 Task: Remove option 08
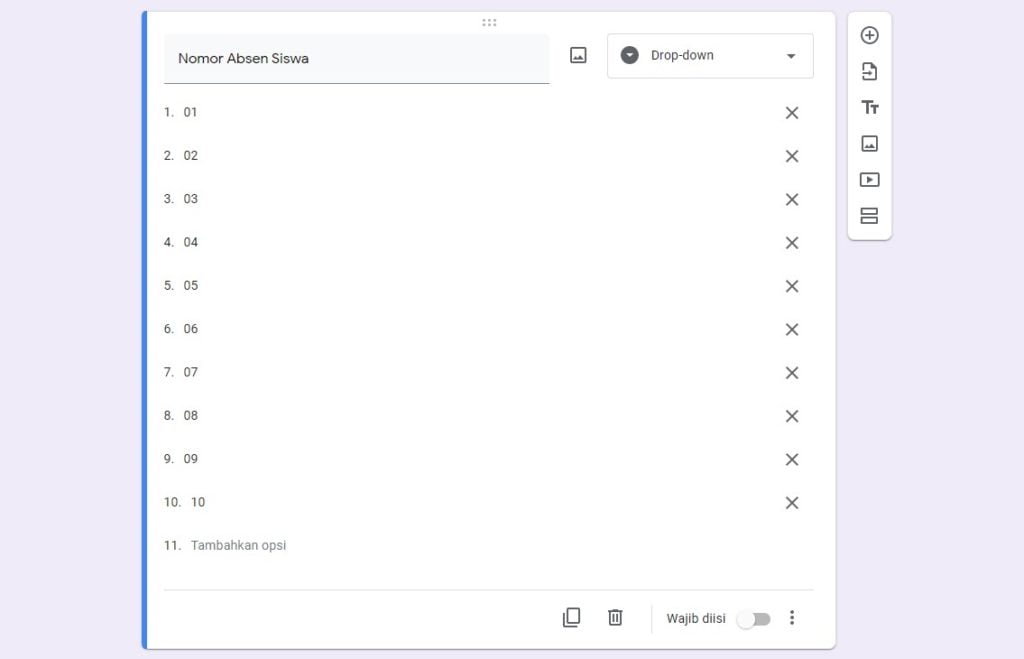point(792,416)
